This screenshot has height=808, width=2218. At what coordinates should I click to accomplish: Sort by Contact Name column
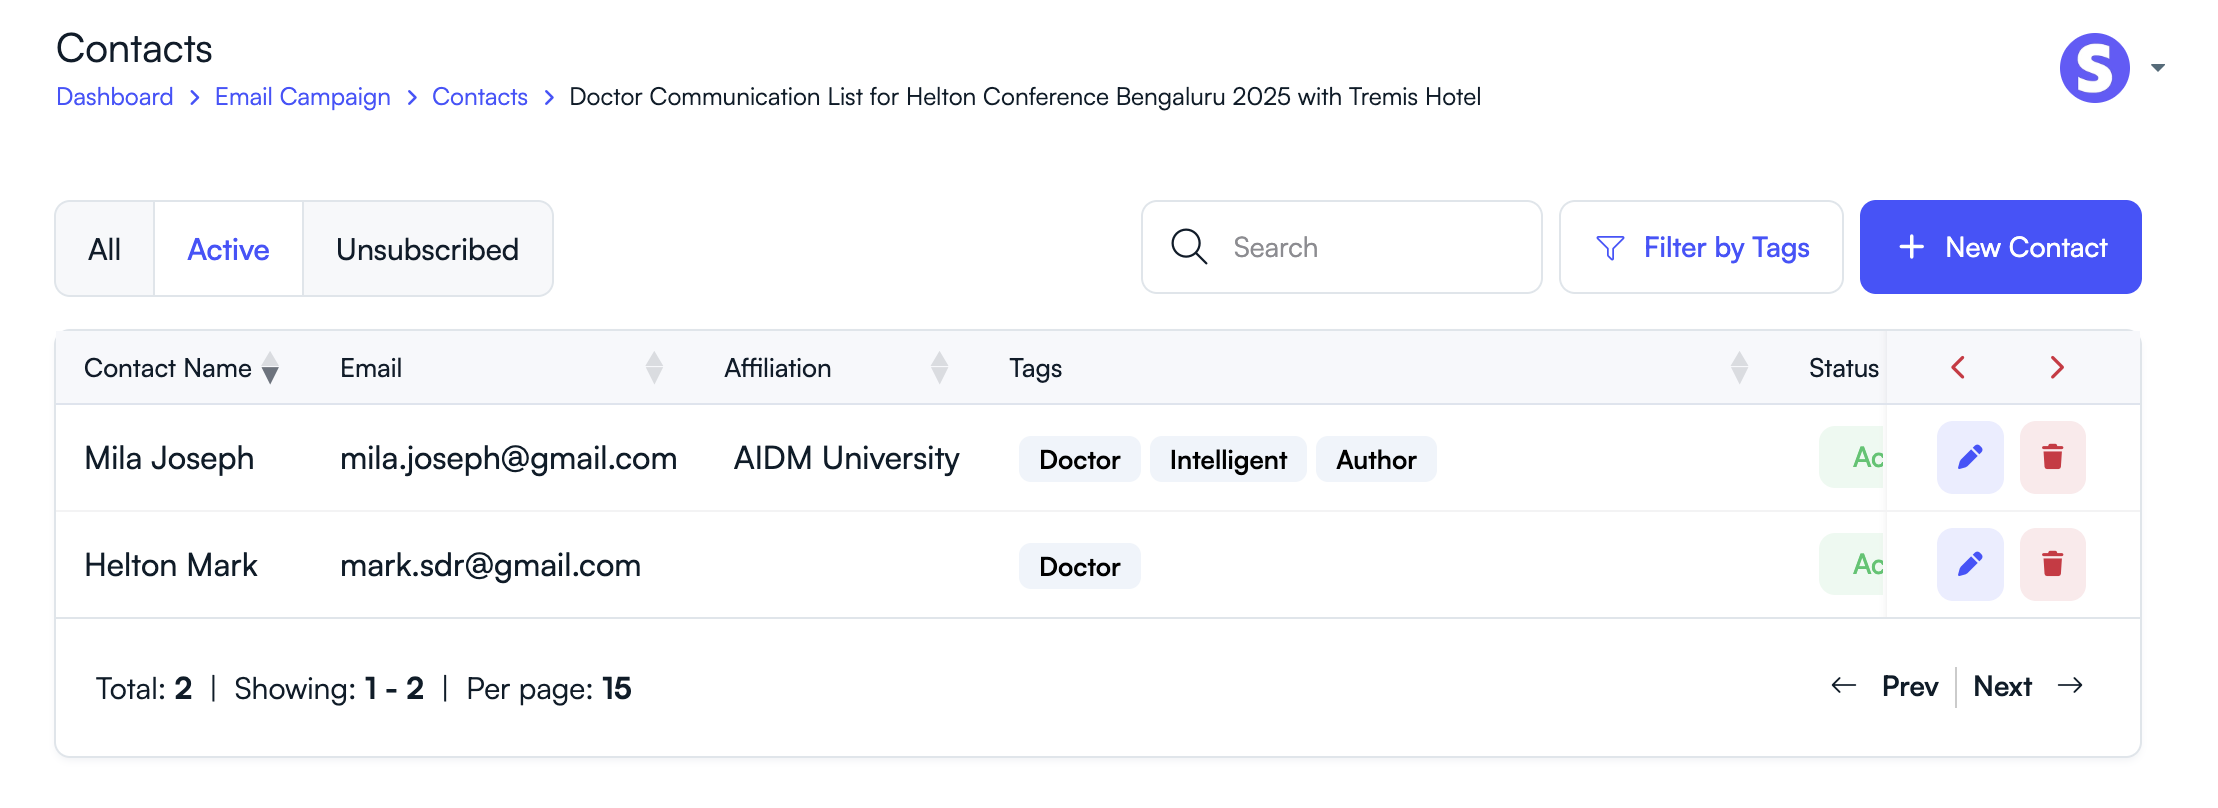270,368
